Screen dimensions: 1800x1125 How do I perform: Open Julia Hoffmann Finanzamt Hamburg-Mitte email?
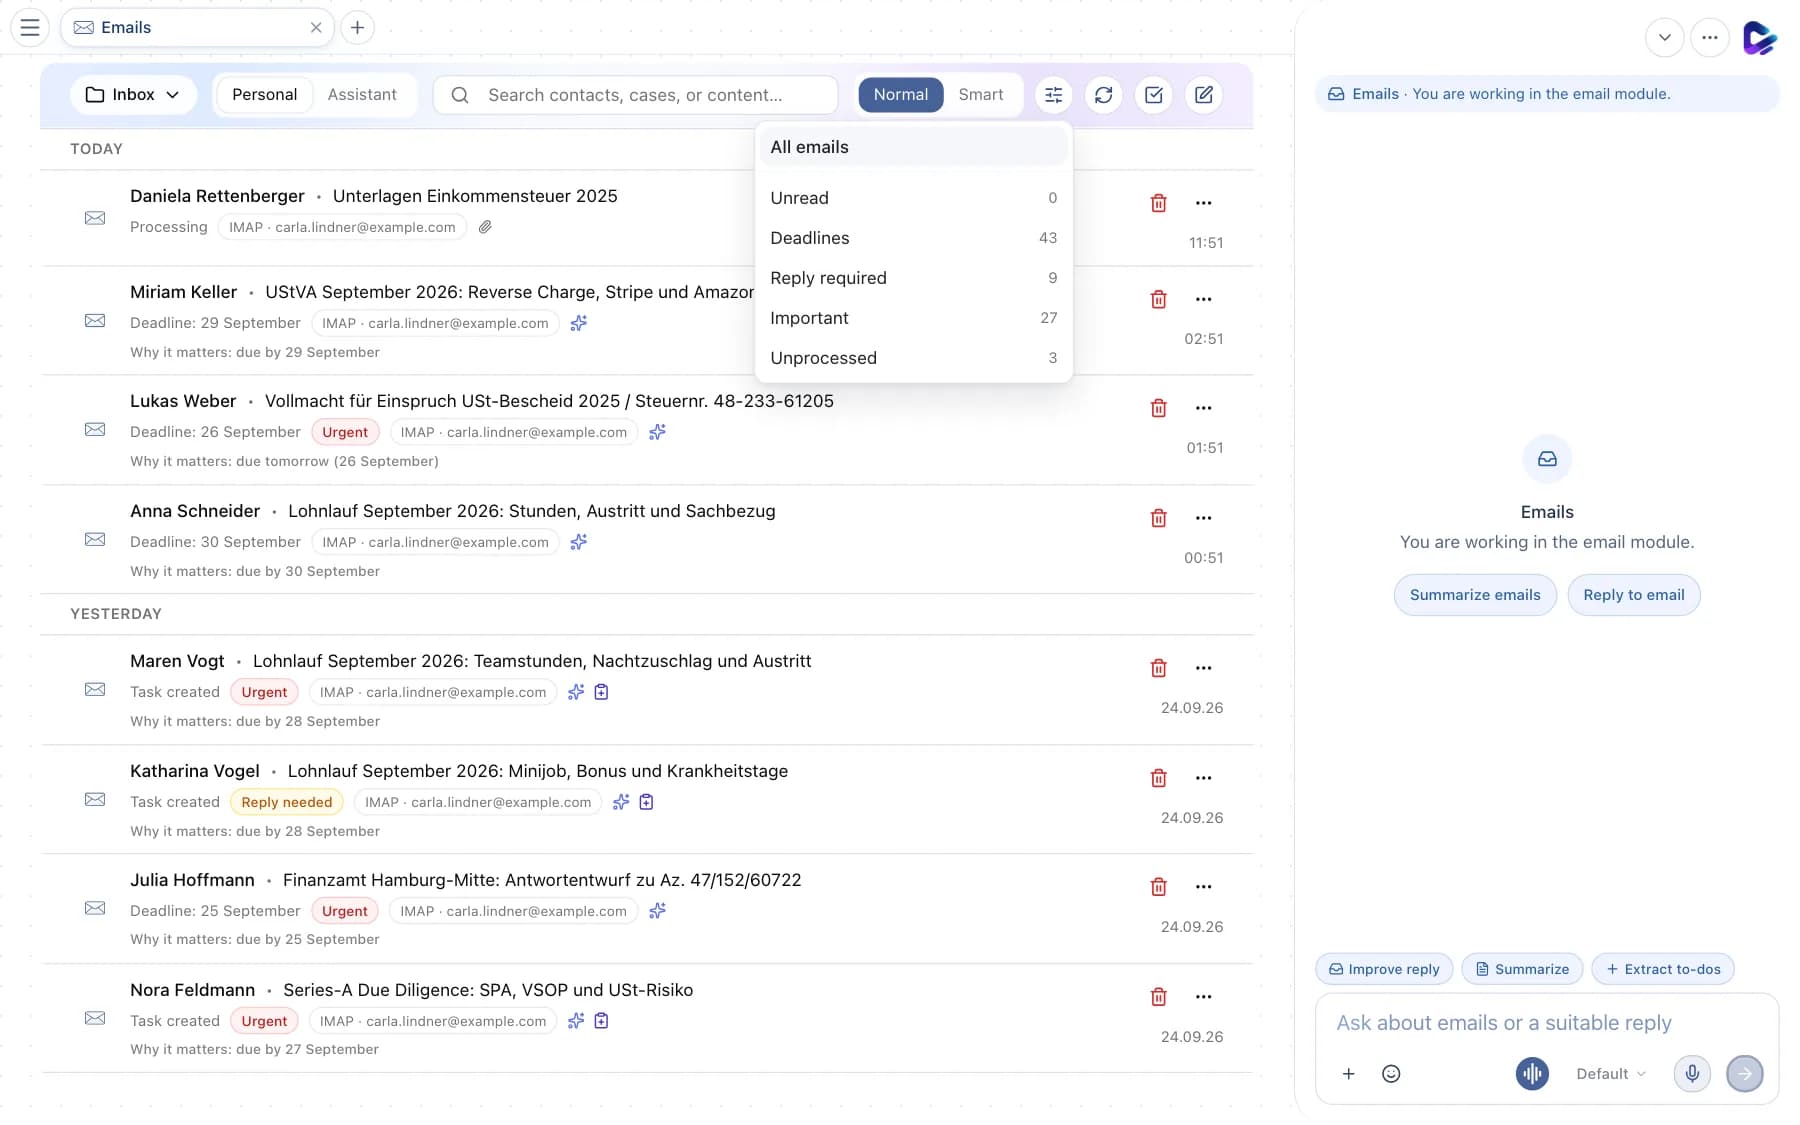pyautogui.click(x=542, y=880)
